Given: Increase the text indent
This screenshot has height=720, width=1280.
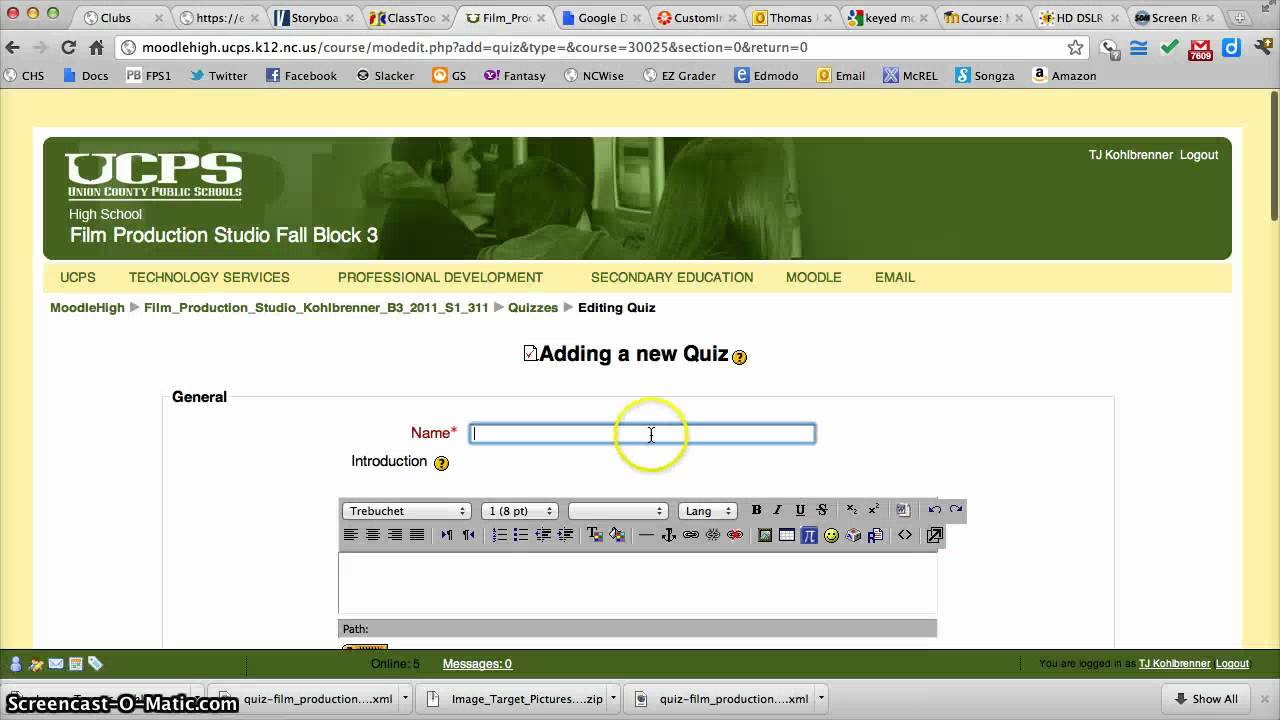Looking at the screenshot, I should click(x=565, y=535).
